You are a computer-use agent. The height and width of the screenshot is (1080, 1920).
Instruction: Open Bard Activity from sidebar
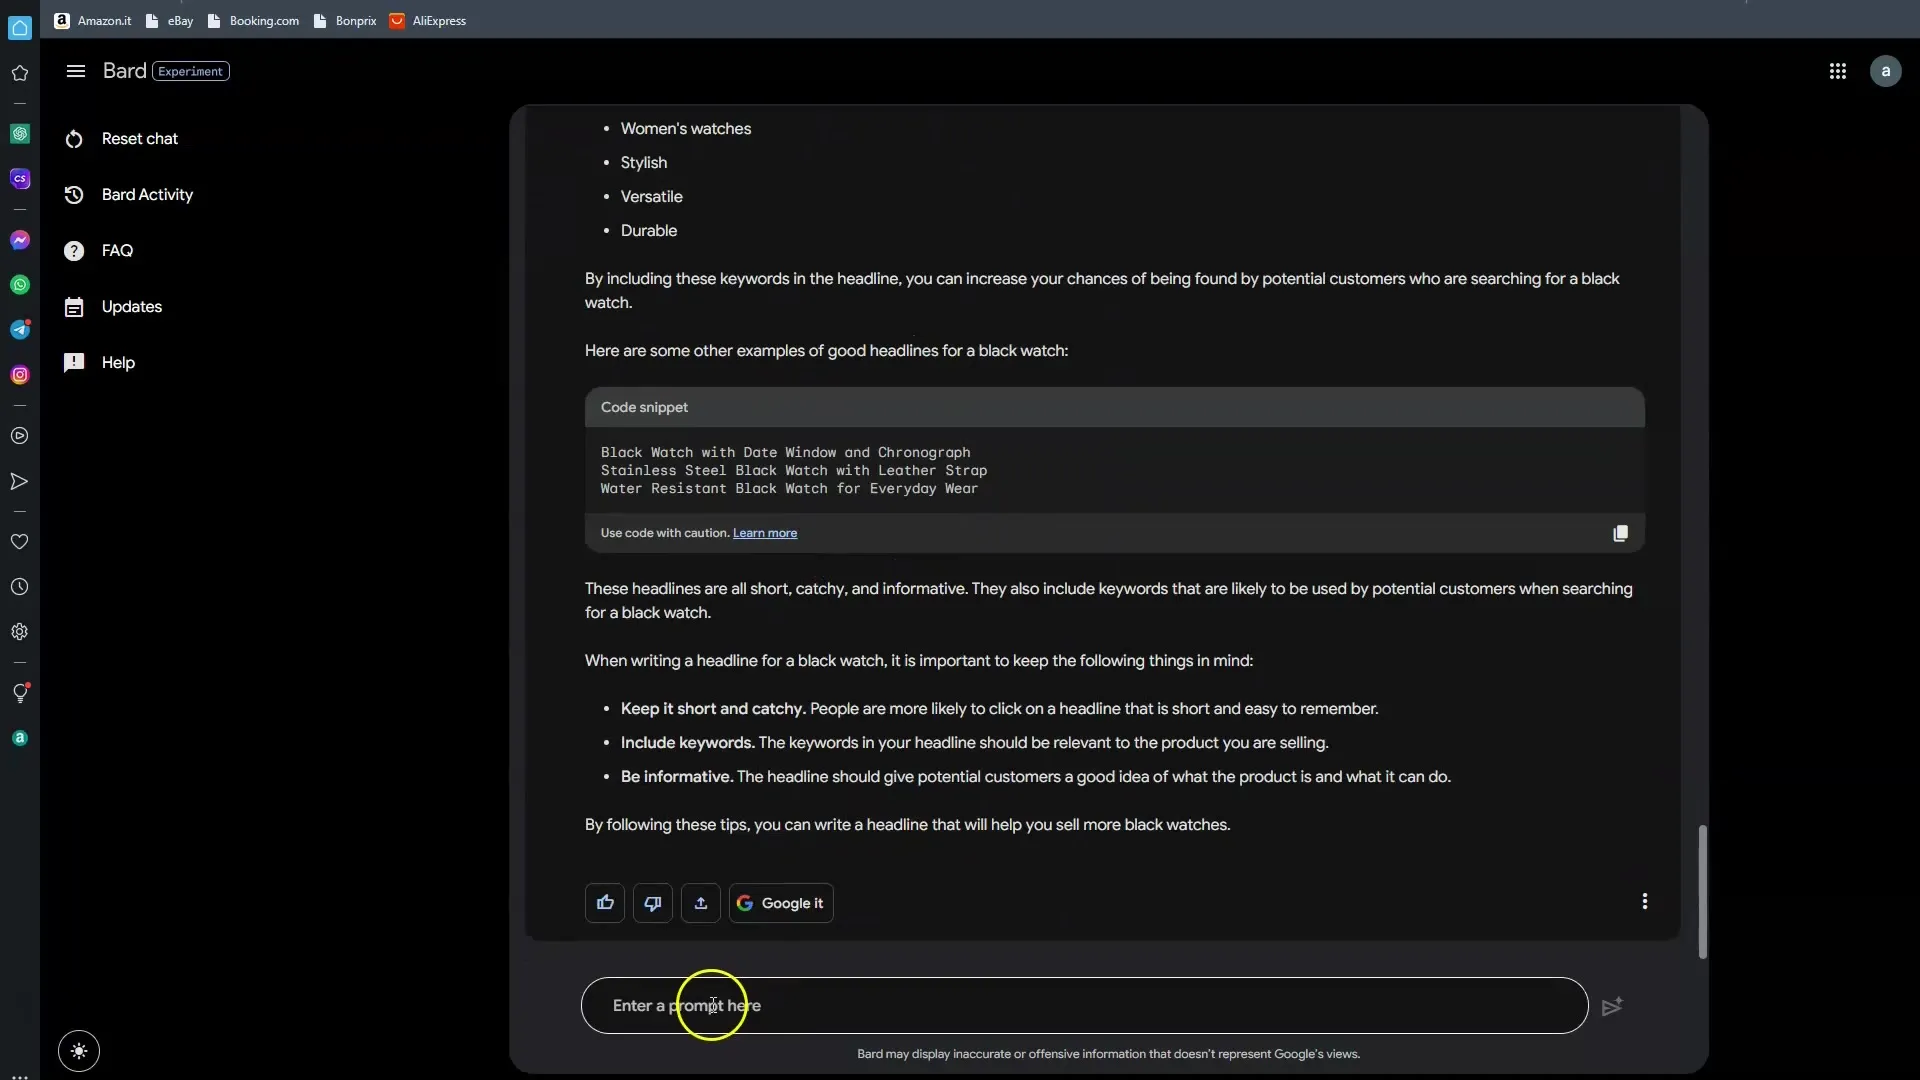[x=147, y=195]
